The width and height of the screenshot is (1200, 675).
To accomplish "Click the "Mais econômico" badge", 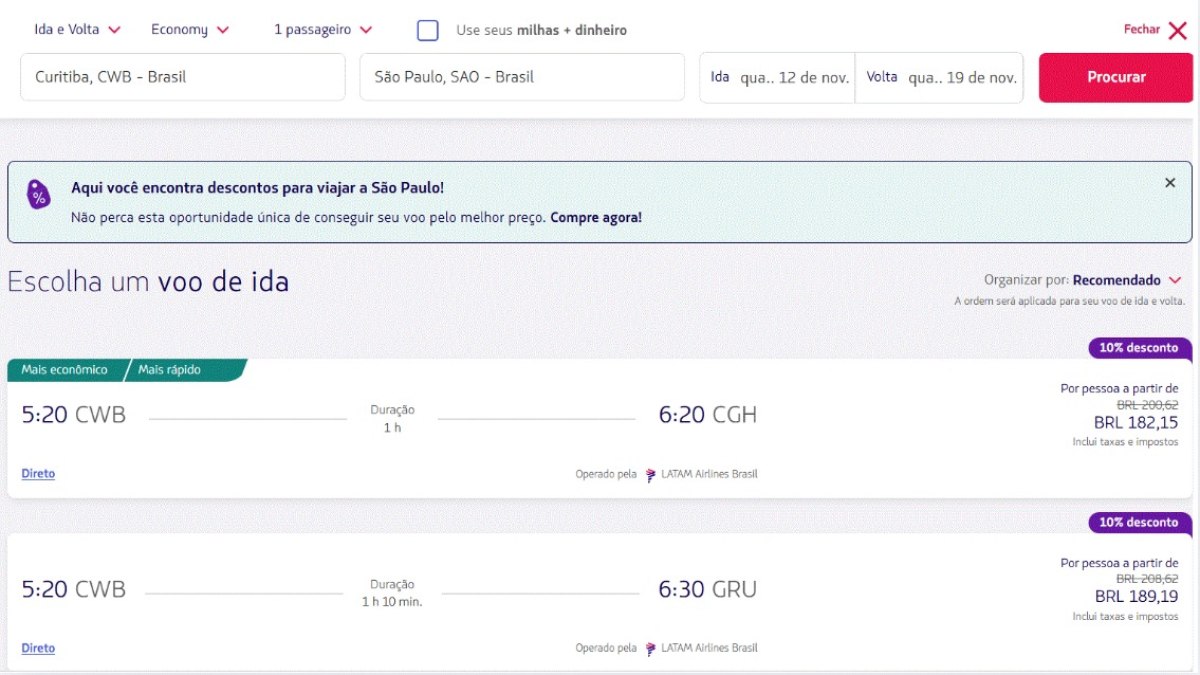I will [x=62, y=369].
